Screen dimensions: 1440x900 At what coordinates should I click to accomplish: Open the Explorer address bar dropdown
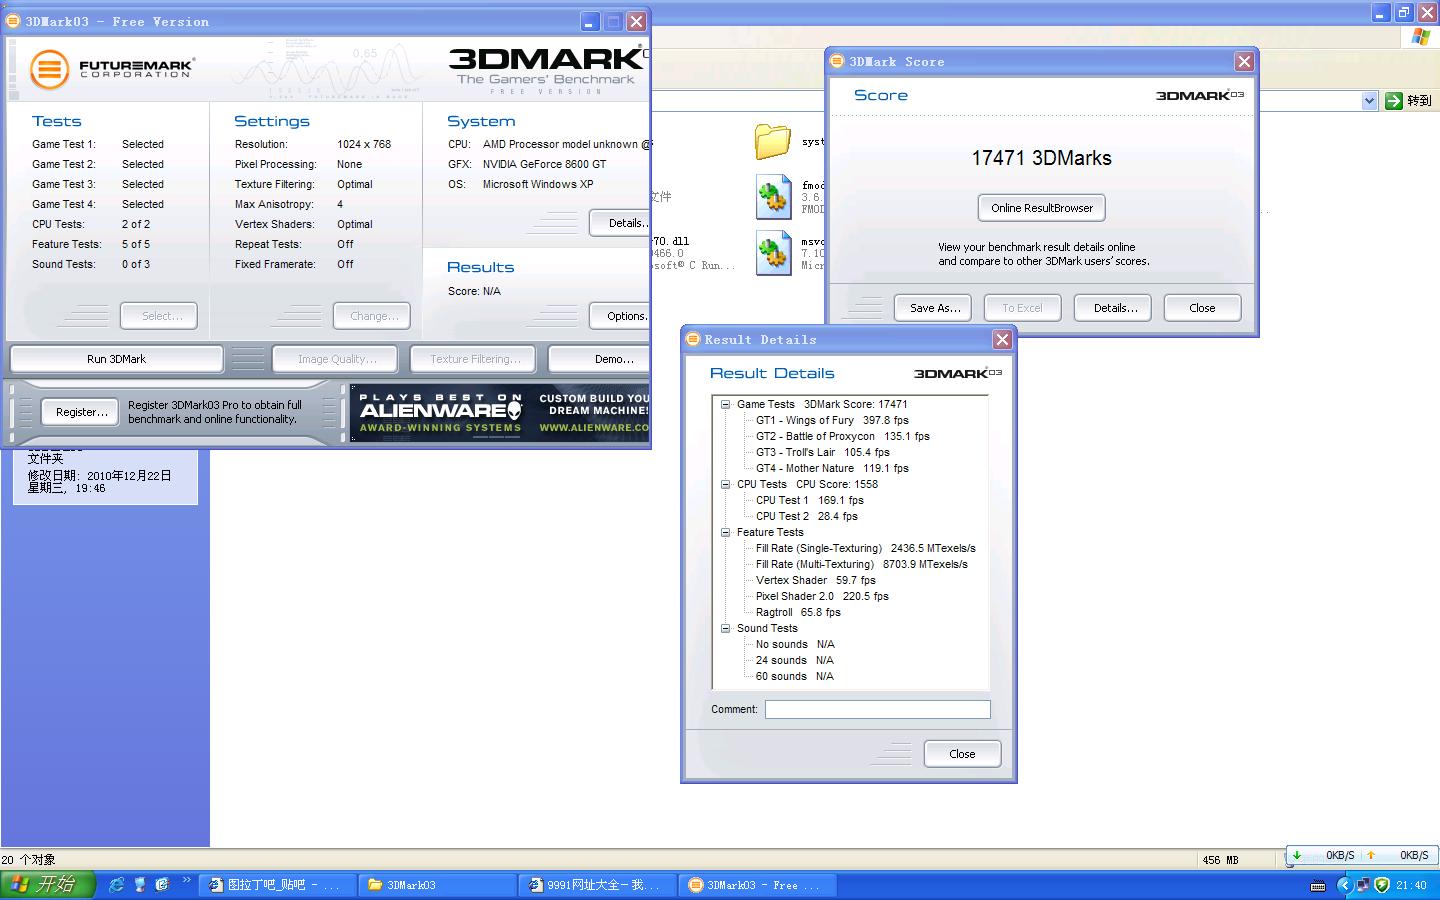click(1369, 100)
